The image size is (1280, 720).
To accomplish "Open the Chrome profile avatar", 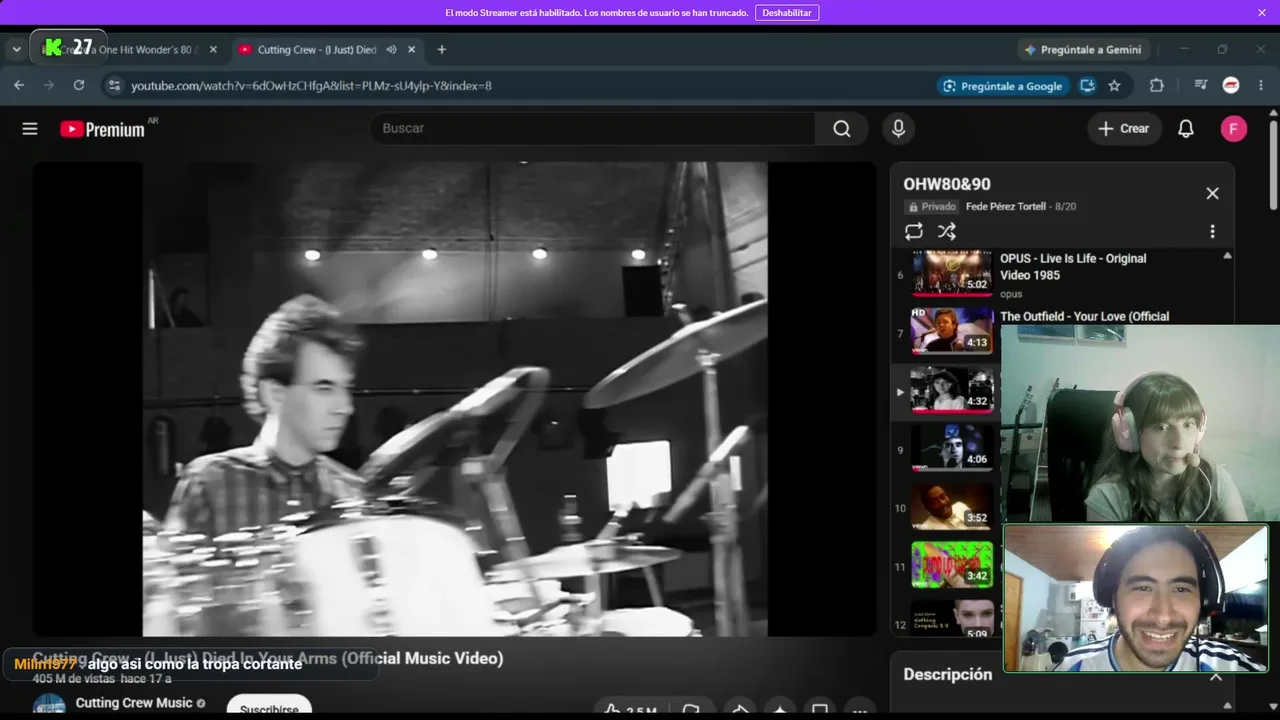I will point(1231,86).
